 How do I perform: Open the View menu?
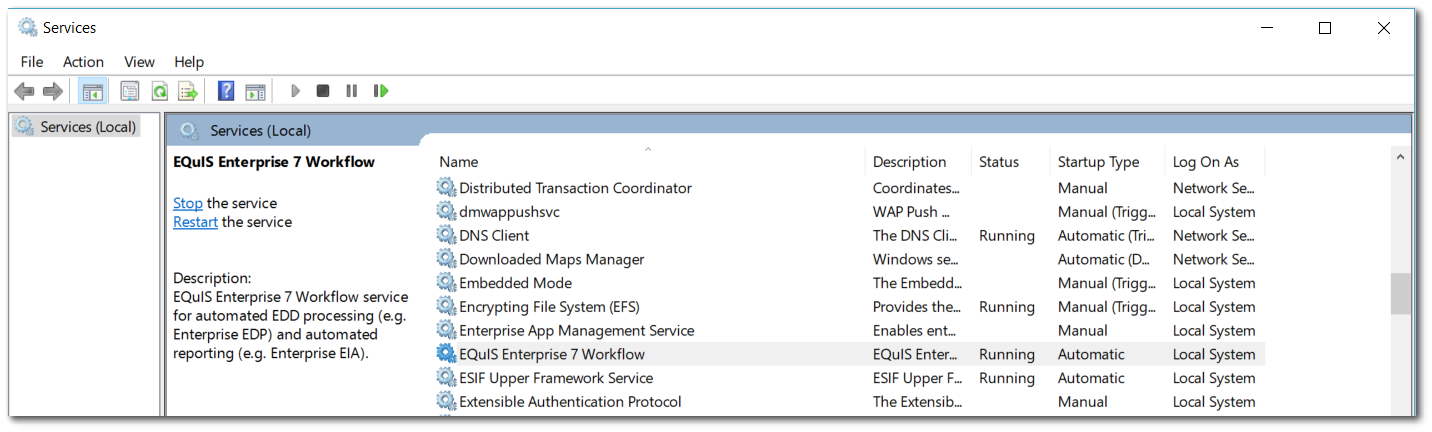coord(139,62)
